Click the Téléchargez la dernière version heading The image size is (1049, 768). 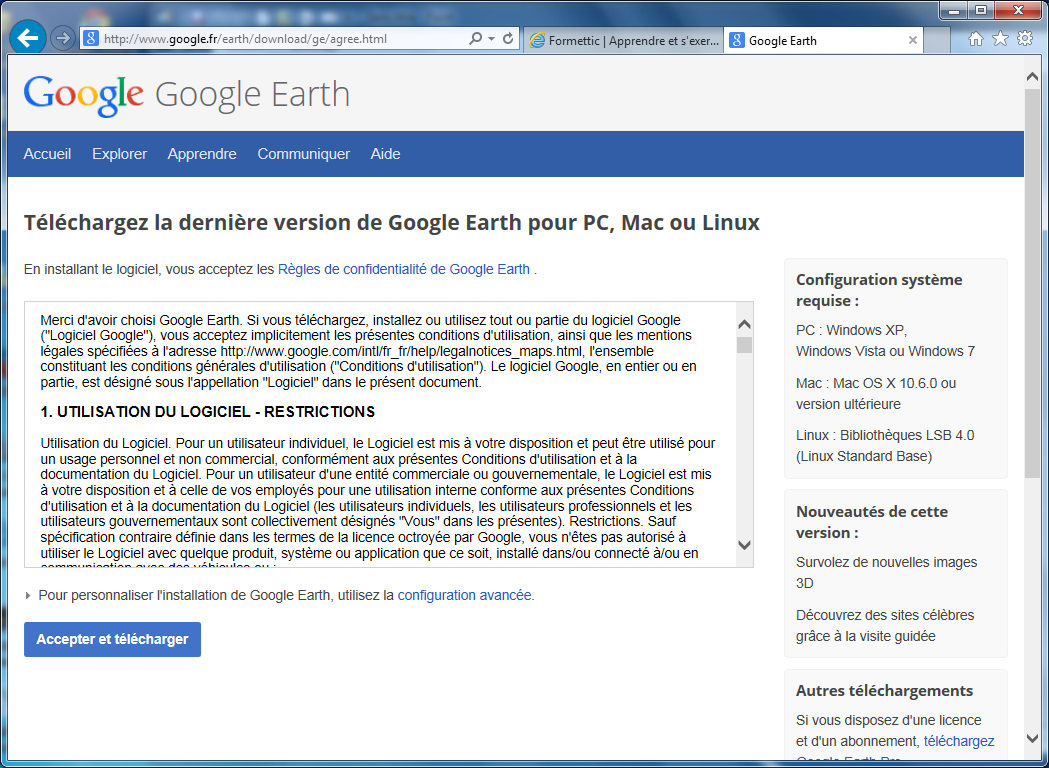[x=392, y=222]
